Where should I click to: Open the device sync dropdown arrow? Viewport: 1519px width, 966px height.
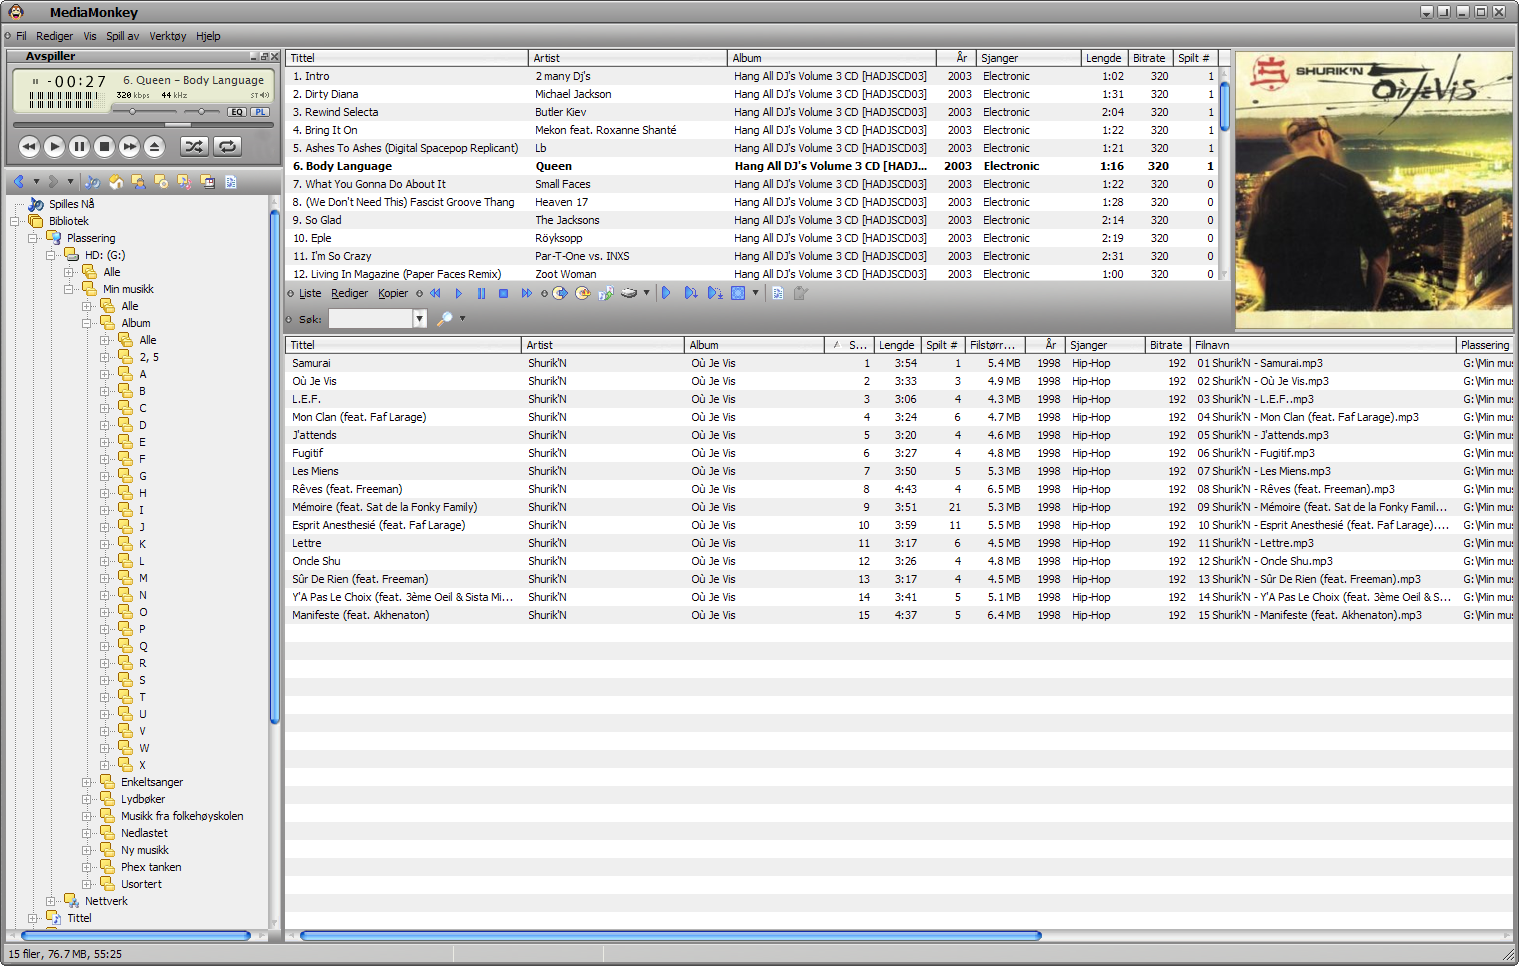tap(646, 293)
